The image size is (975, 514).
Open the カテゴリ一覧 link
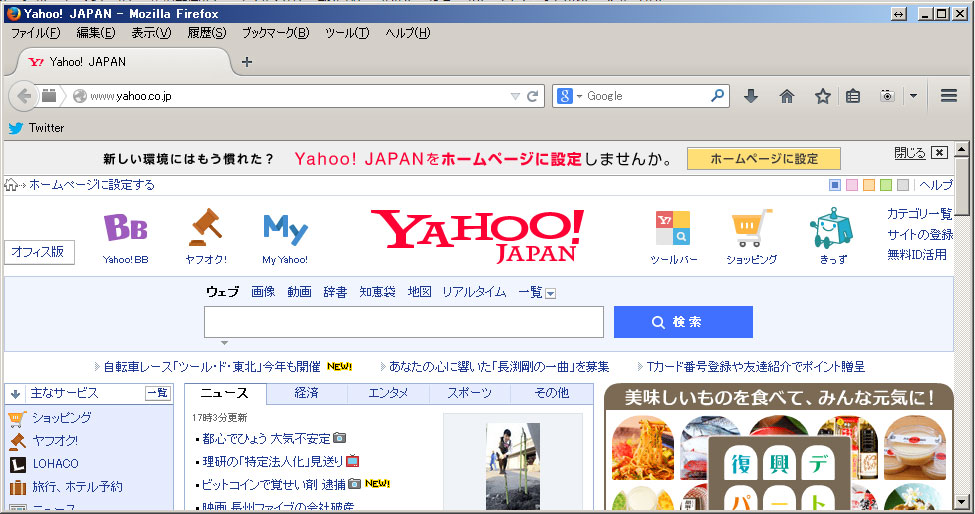coord(919,214)
